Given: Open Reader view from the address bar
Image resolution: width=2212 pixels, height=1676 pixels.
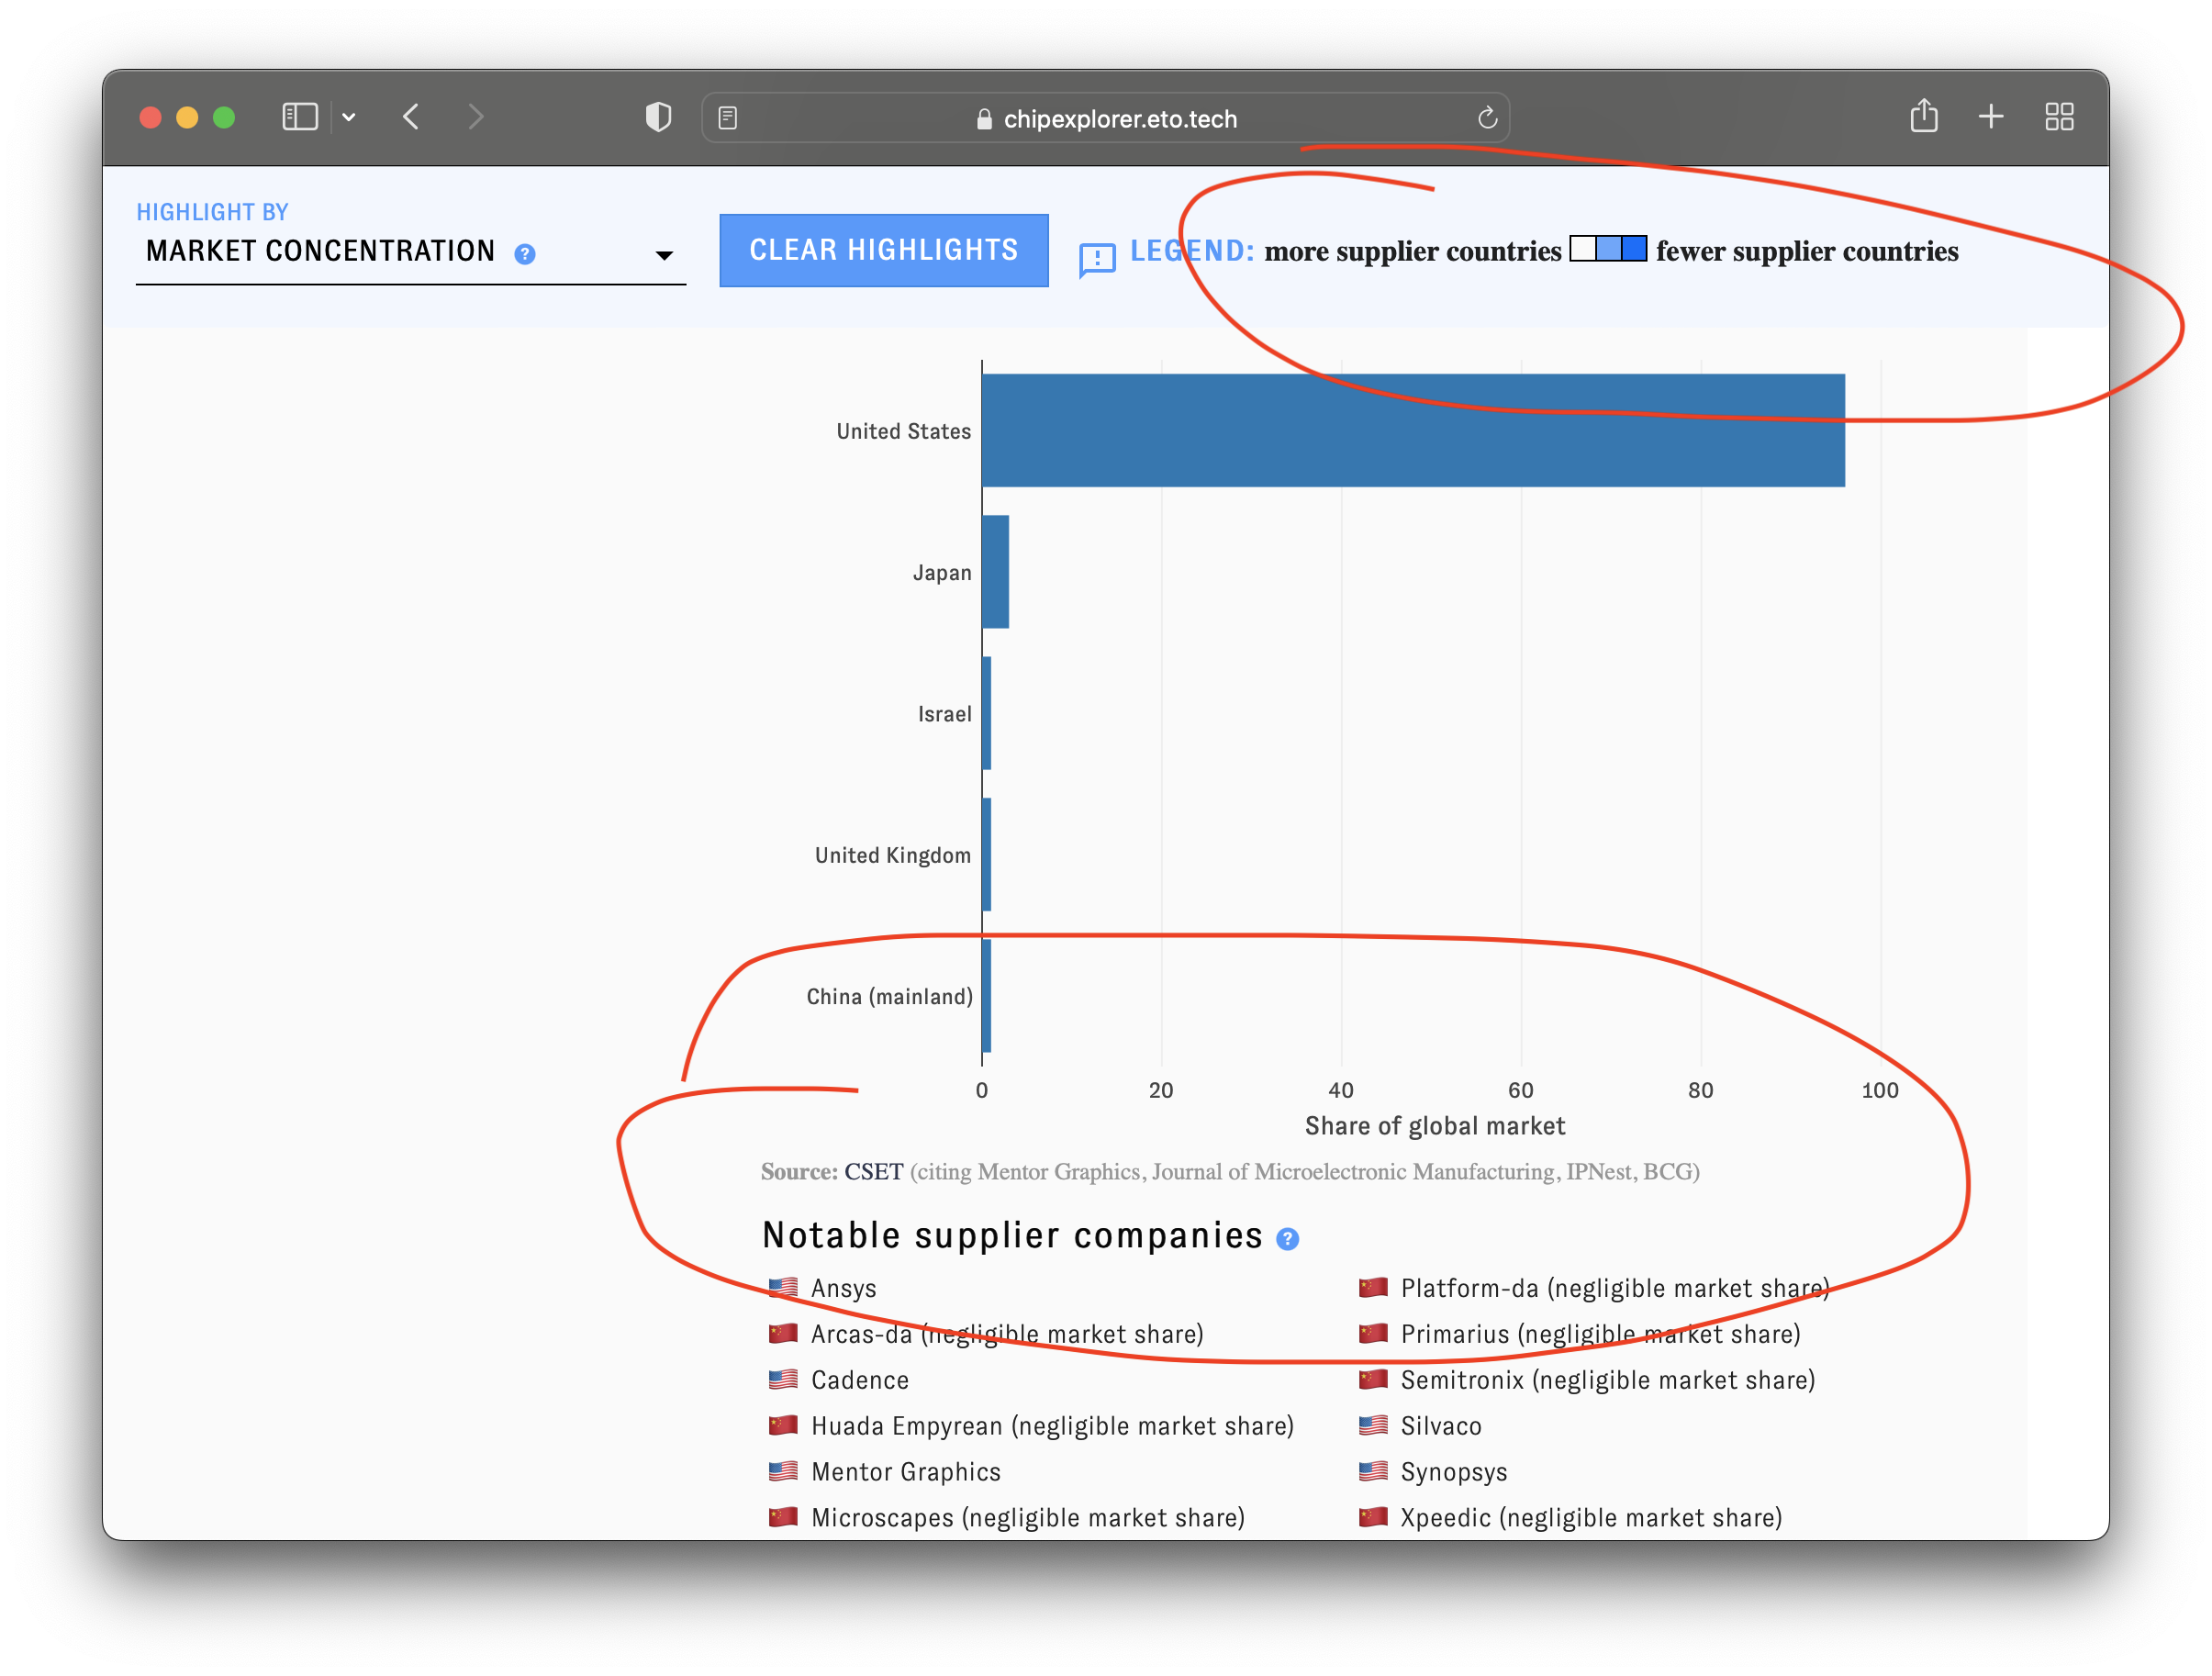Looking at the screenshot, I should [727, 117].
